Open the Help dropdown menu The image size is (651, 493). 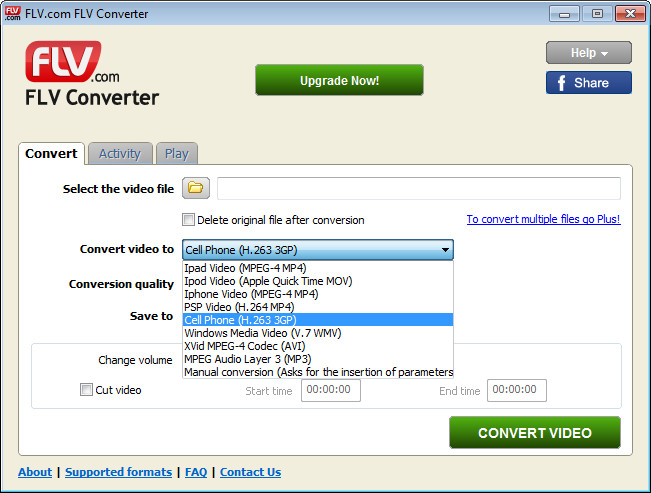(589, 53)
